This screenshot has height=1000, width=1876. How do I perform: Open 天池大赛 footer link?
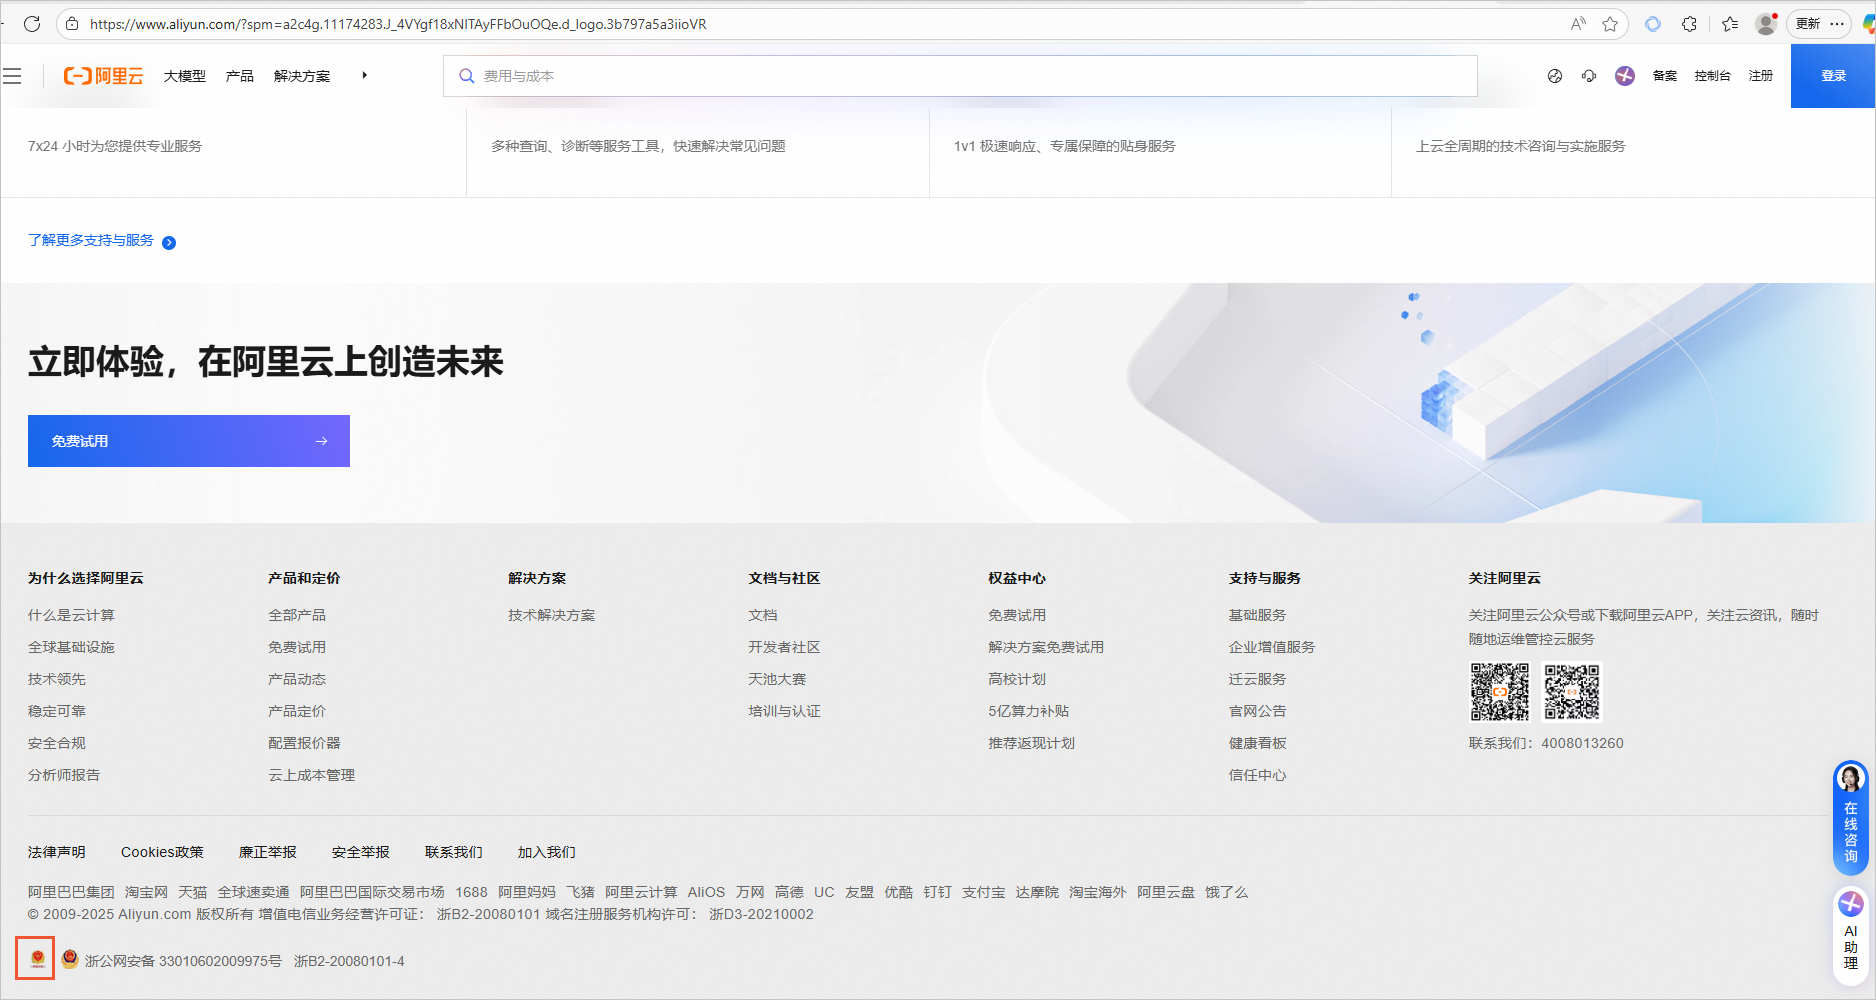point(777,679)
